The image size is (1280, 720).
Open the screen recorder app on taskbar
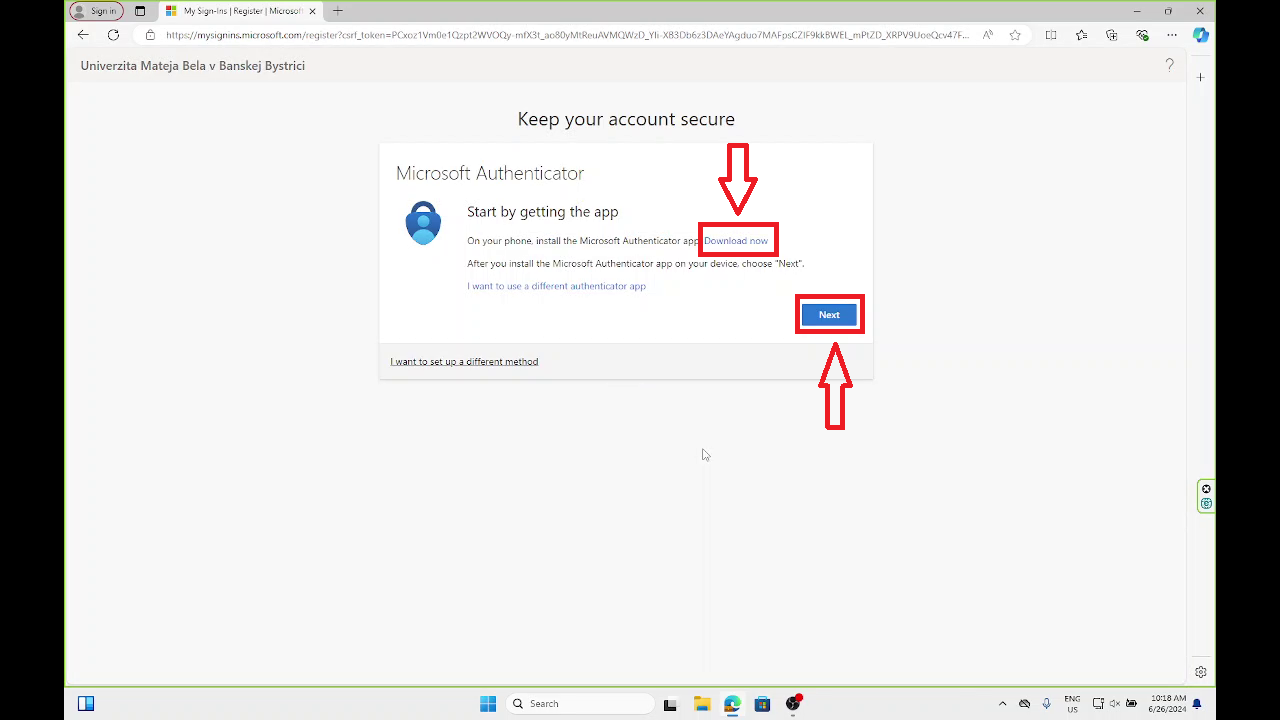[793, 703]
